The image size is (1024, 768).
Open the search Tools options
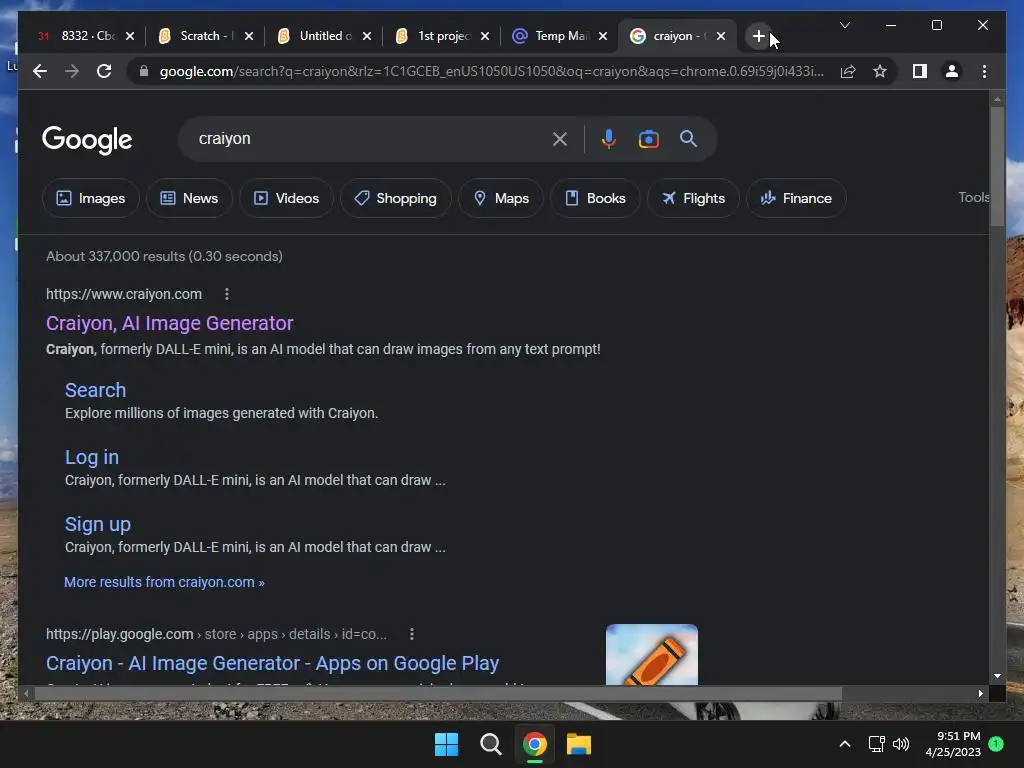tap(973, 197)
